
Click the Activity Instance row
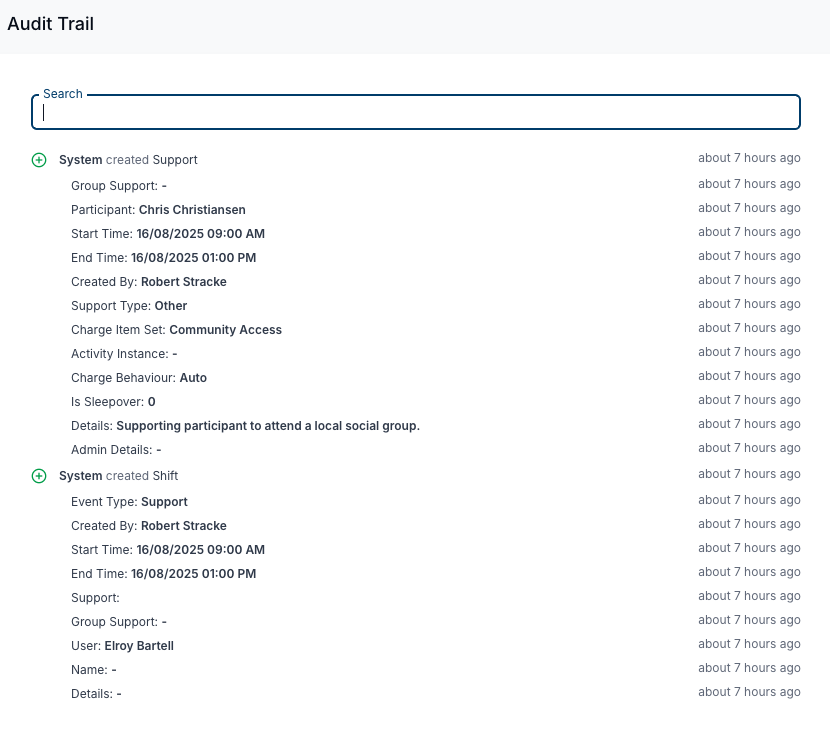click(x=124, y=354)
